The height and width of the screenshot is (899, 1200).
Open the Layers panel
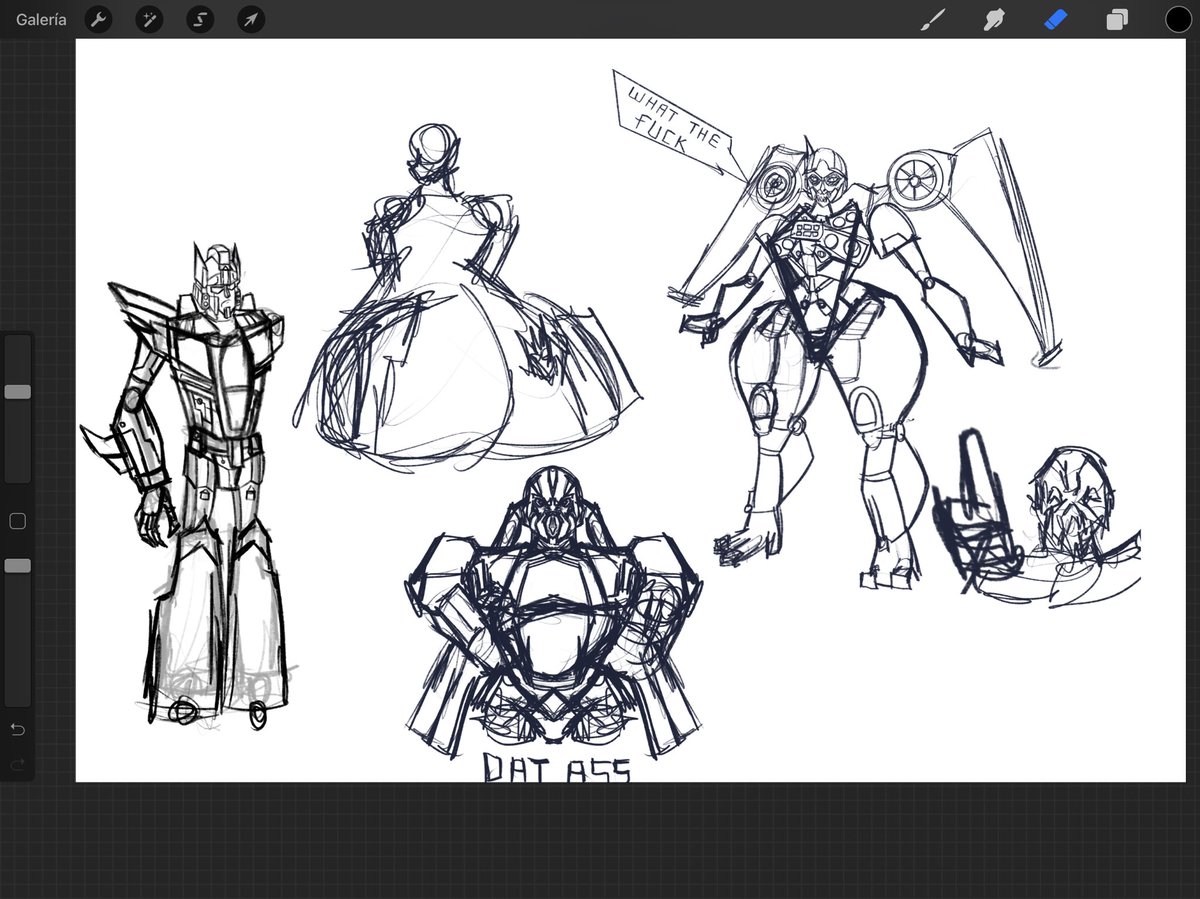1117,19
